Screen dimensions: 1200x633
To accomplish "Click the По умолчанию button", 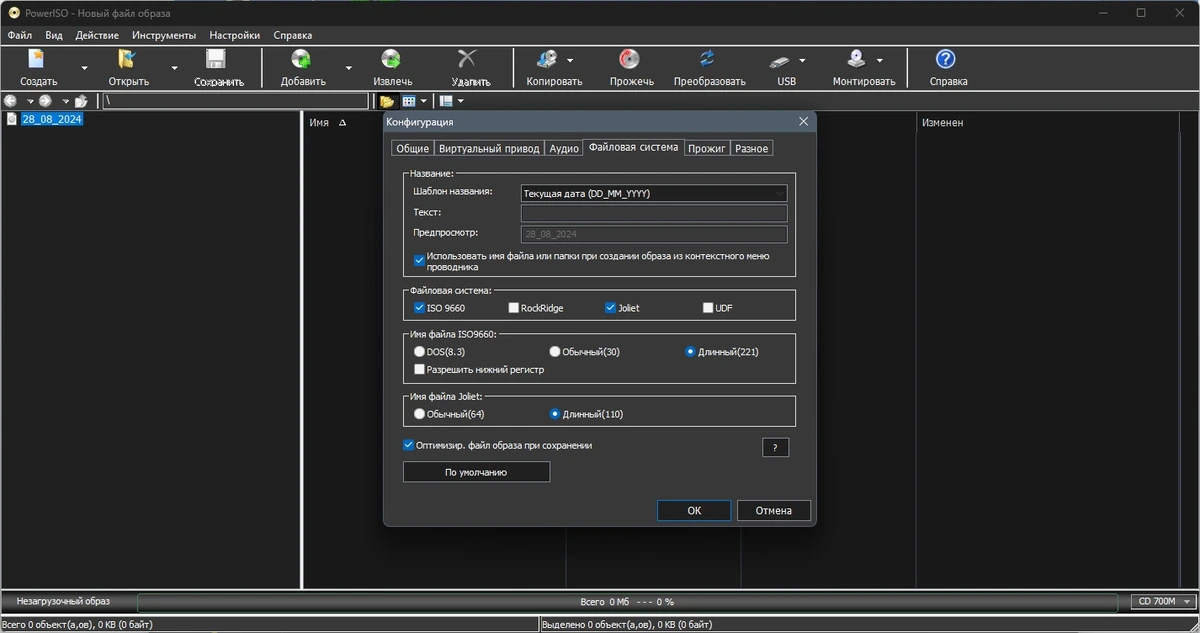I will 476,472.
